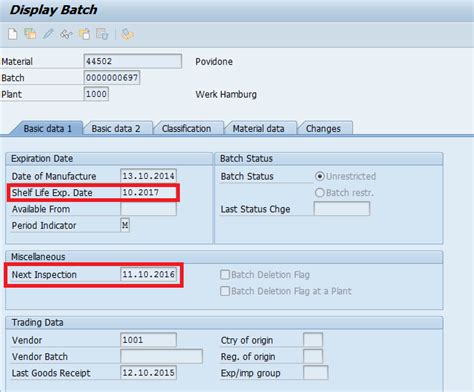Image resolution: width=474 pixels, height=392 pixels.
Task: Tick Batch Deletion Flag at a Plant
Action: 225,291
